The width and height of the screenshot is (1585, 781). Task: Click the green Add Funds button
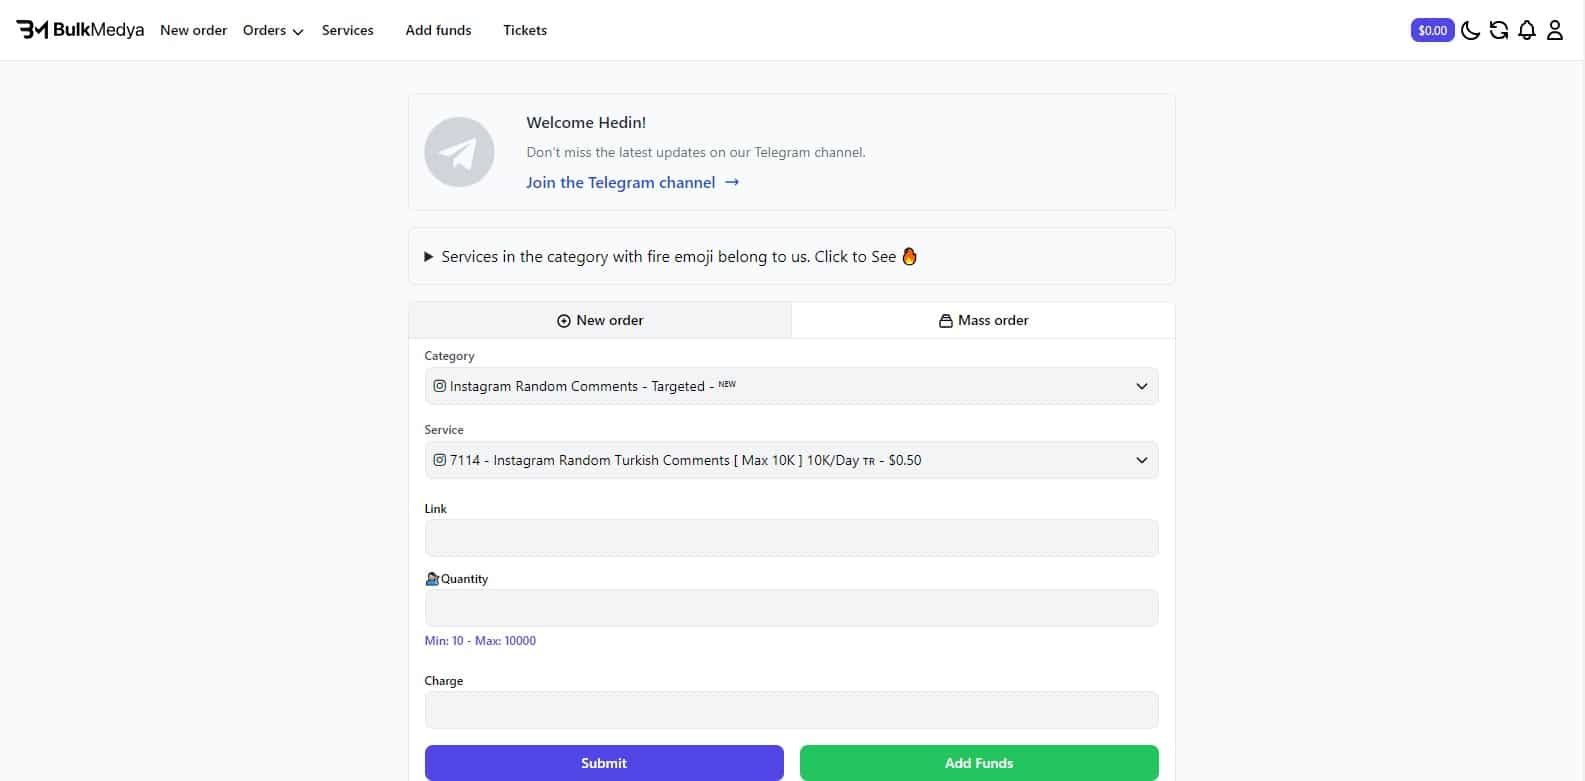click(979, 763)
